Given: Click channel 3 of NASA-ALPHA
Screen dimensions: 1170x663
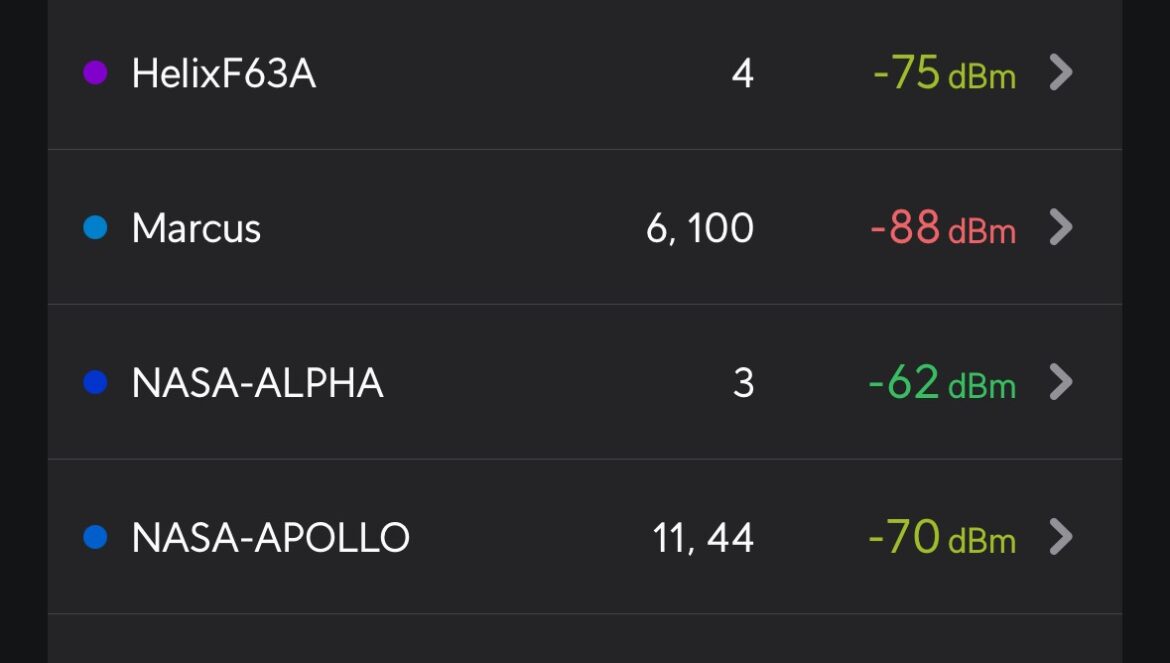Looking at the screenshot, I should point(743,383).
